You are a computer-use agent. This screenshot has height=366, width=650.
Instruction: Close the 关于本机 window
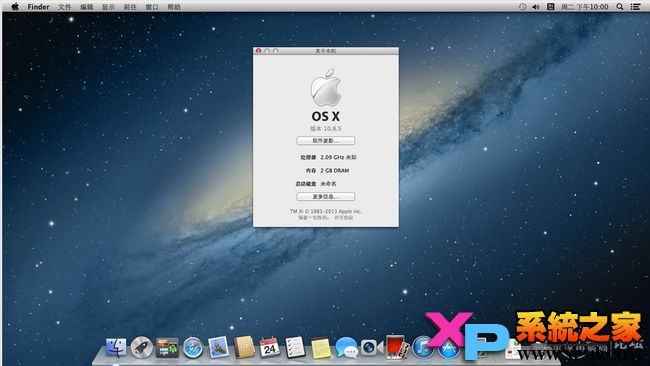click(259, 51)
